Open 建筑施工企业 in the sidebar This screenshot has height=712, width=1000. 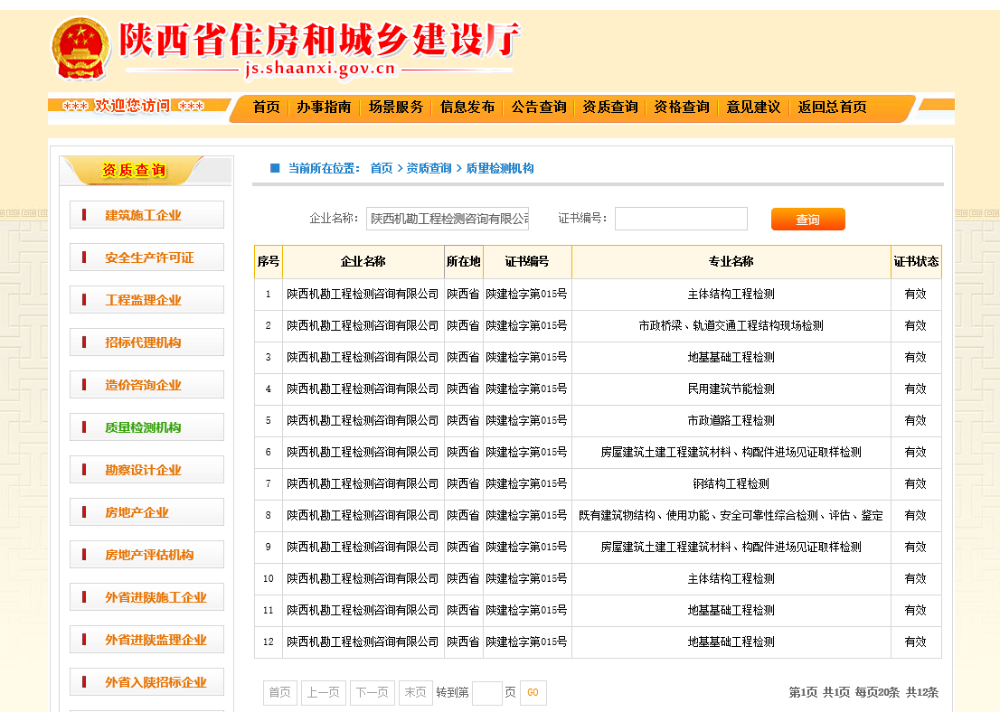pos(144,215)
